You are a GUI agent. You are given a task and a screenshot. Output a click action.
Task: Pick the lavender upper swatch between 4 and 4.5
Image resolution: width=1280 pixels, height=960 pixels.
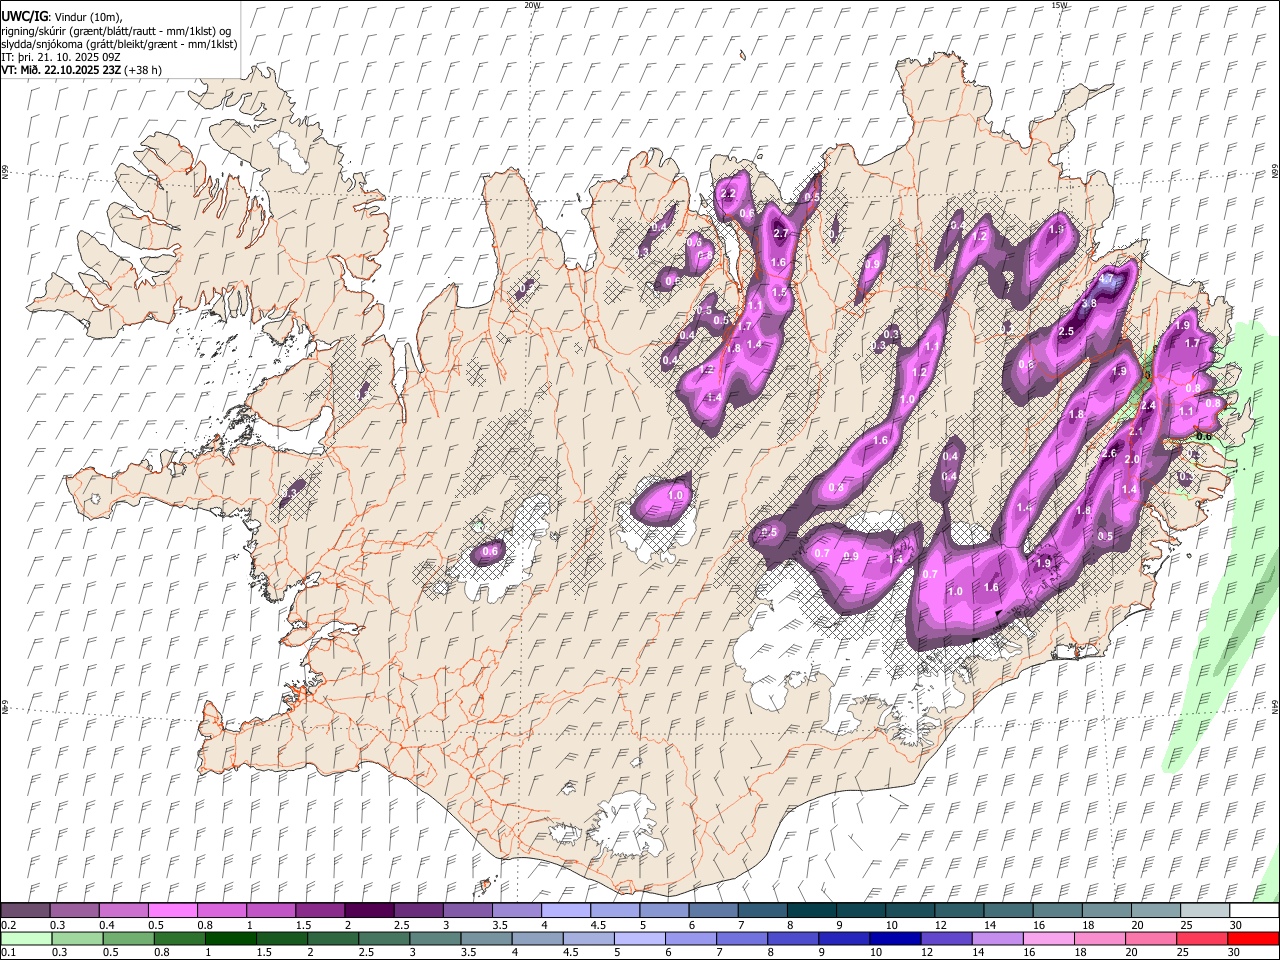tap(565, 911)
